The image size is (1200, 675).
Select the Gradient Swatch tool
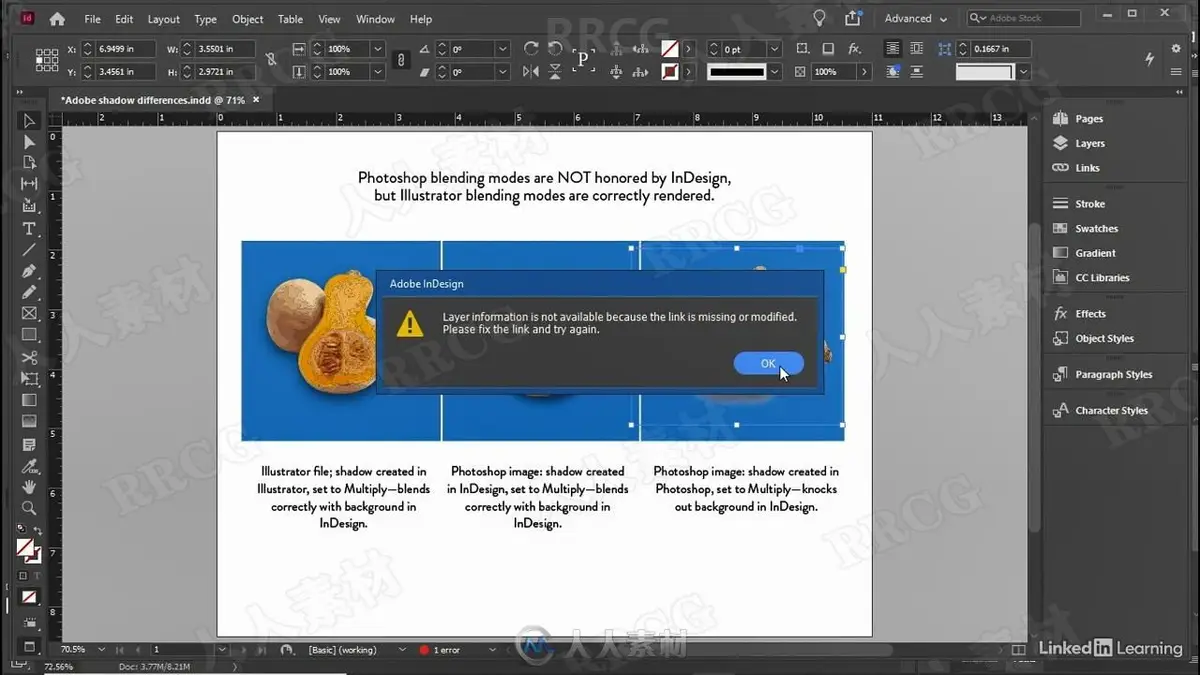click(x=29, y=400)
